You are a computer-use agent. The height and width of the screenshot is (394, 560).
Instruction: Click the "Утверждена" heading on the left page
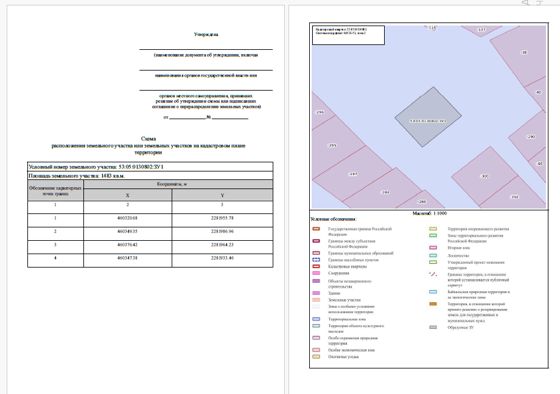point(206,34)
